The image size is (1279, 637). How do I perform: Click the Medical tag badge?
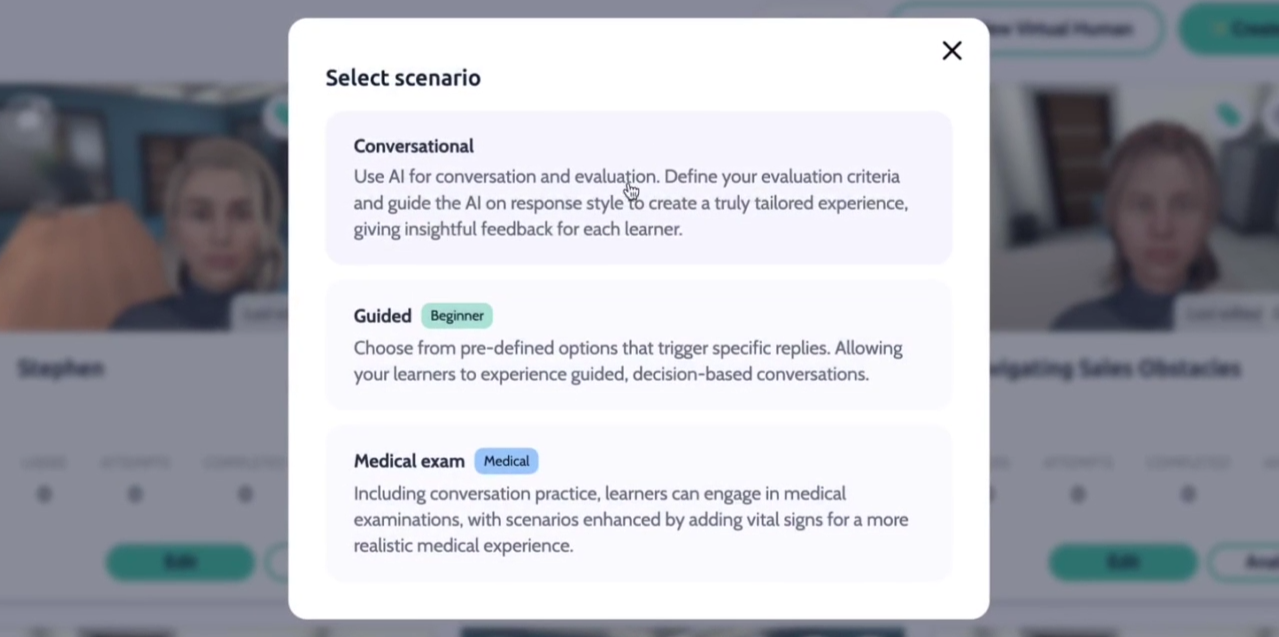pyautogui.click(x=506, y=461)
